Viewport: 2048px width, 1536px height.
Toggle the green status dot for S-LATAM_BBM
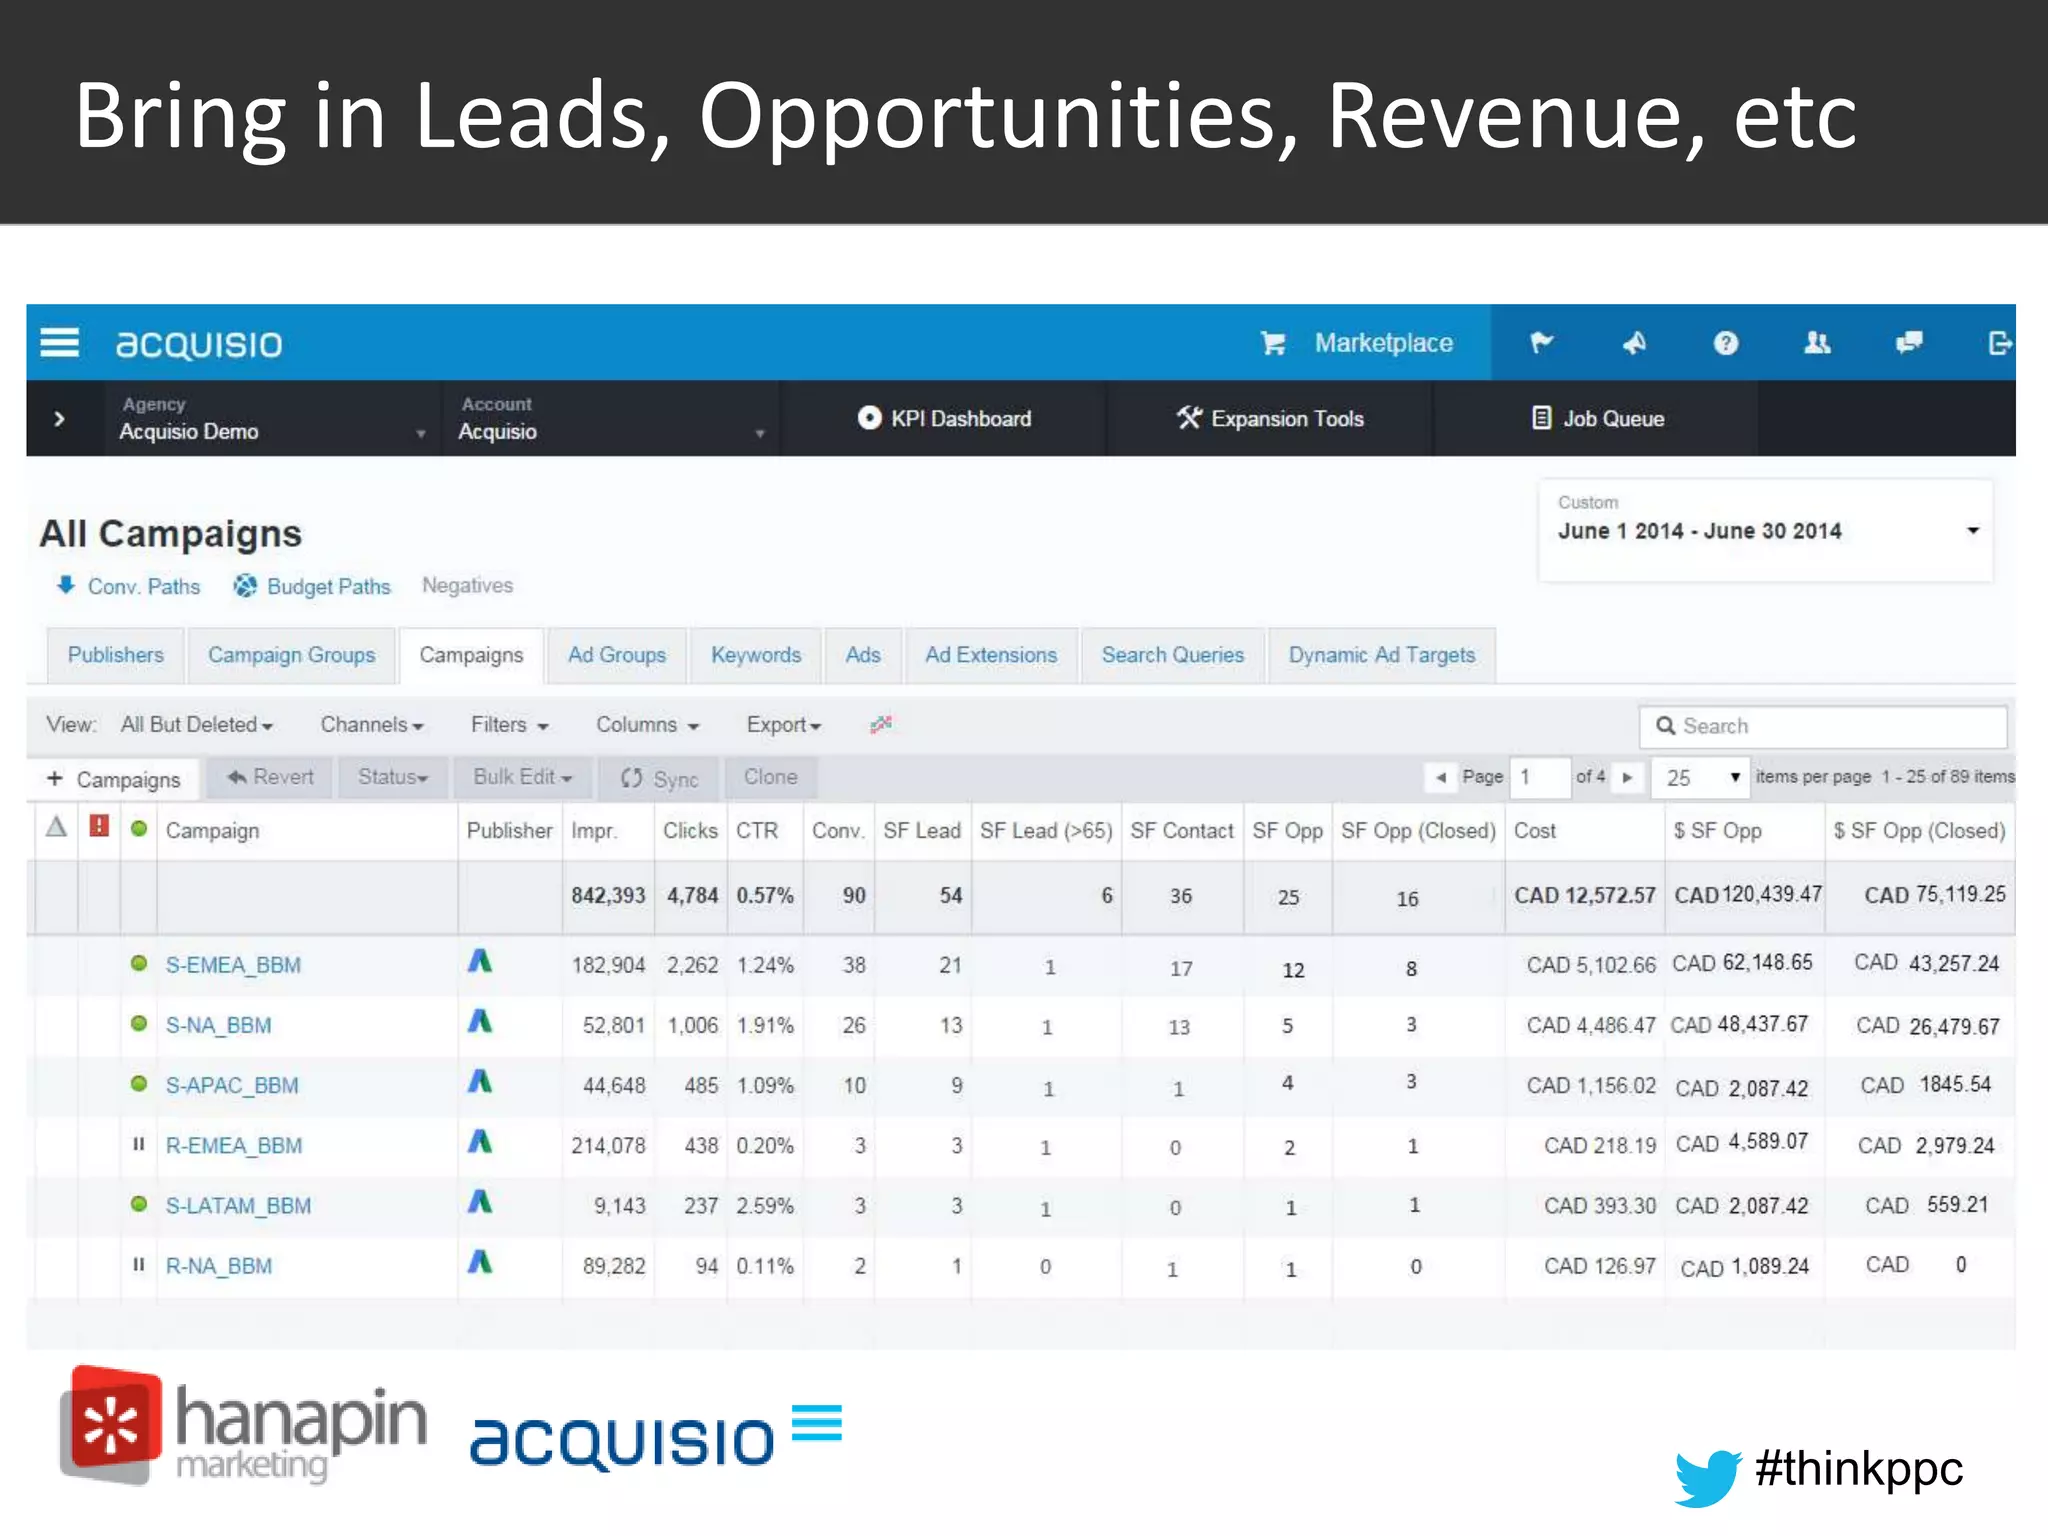[139, 1203]
